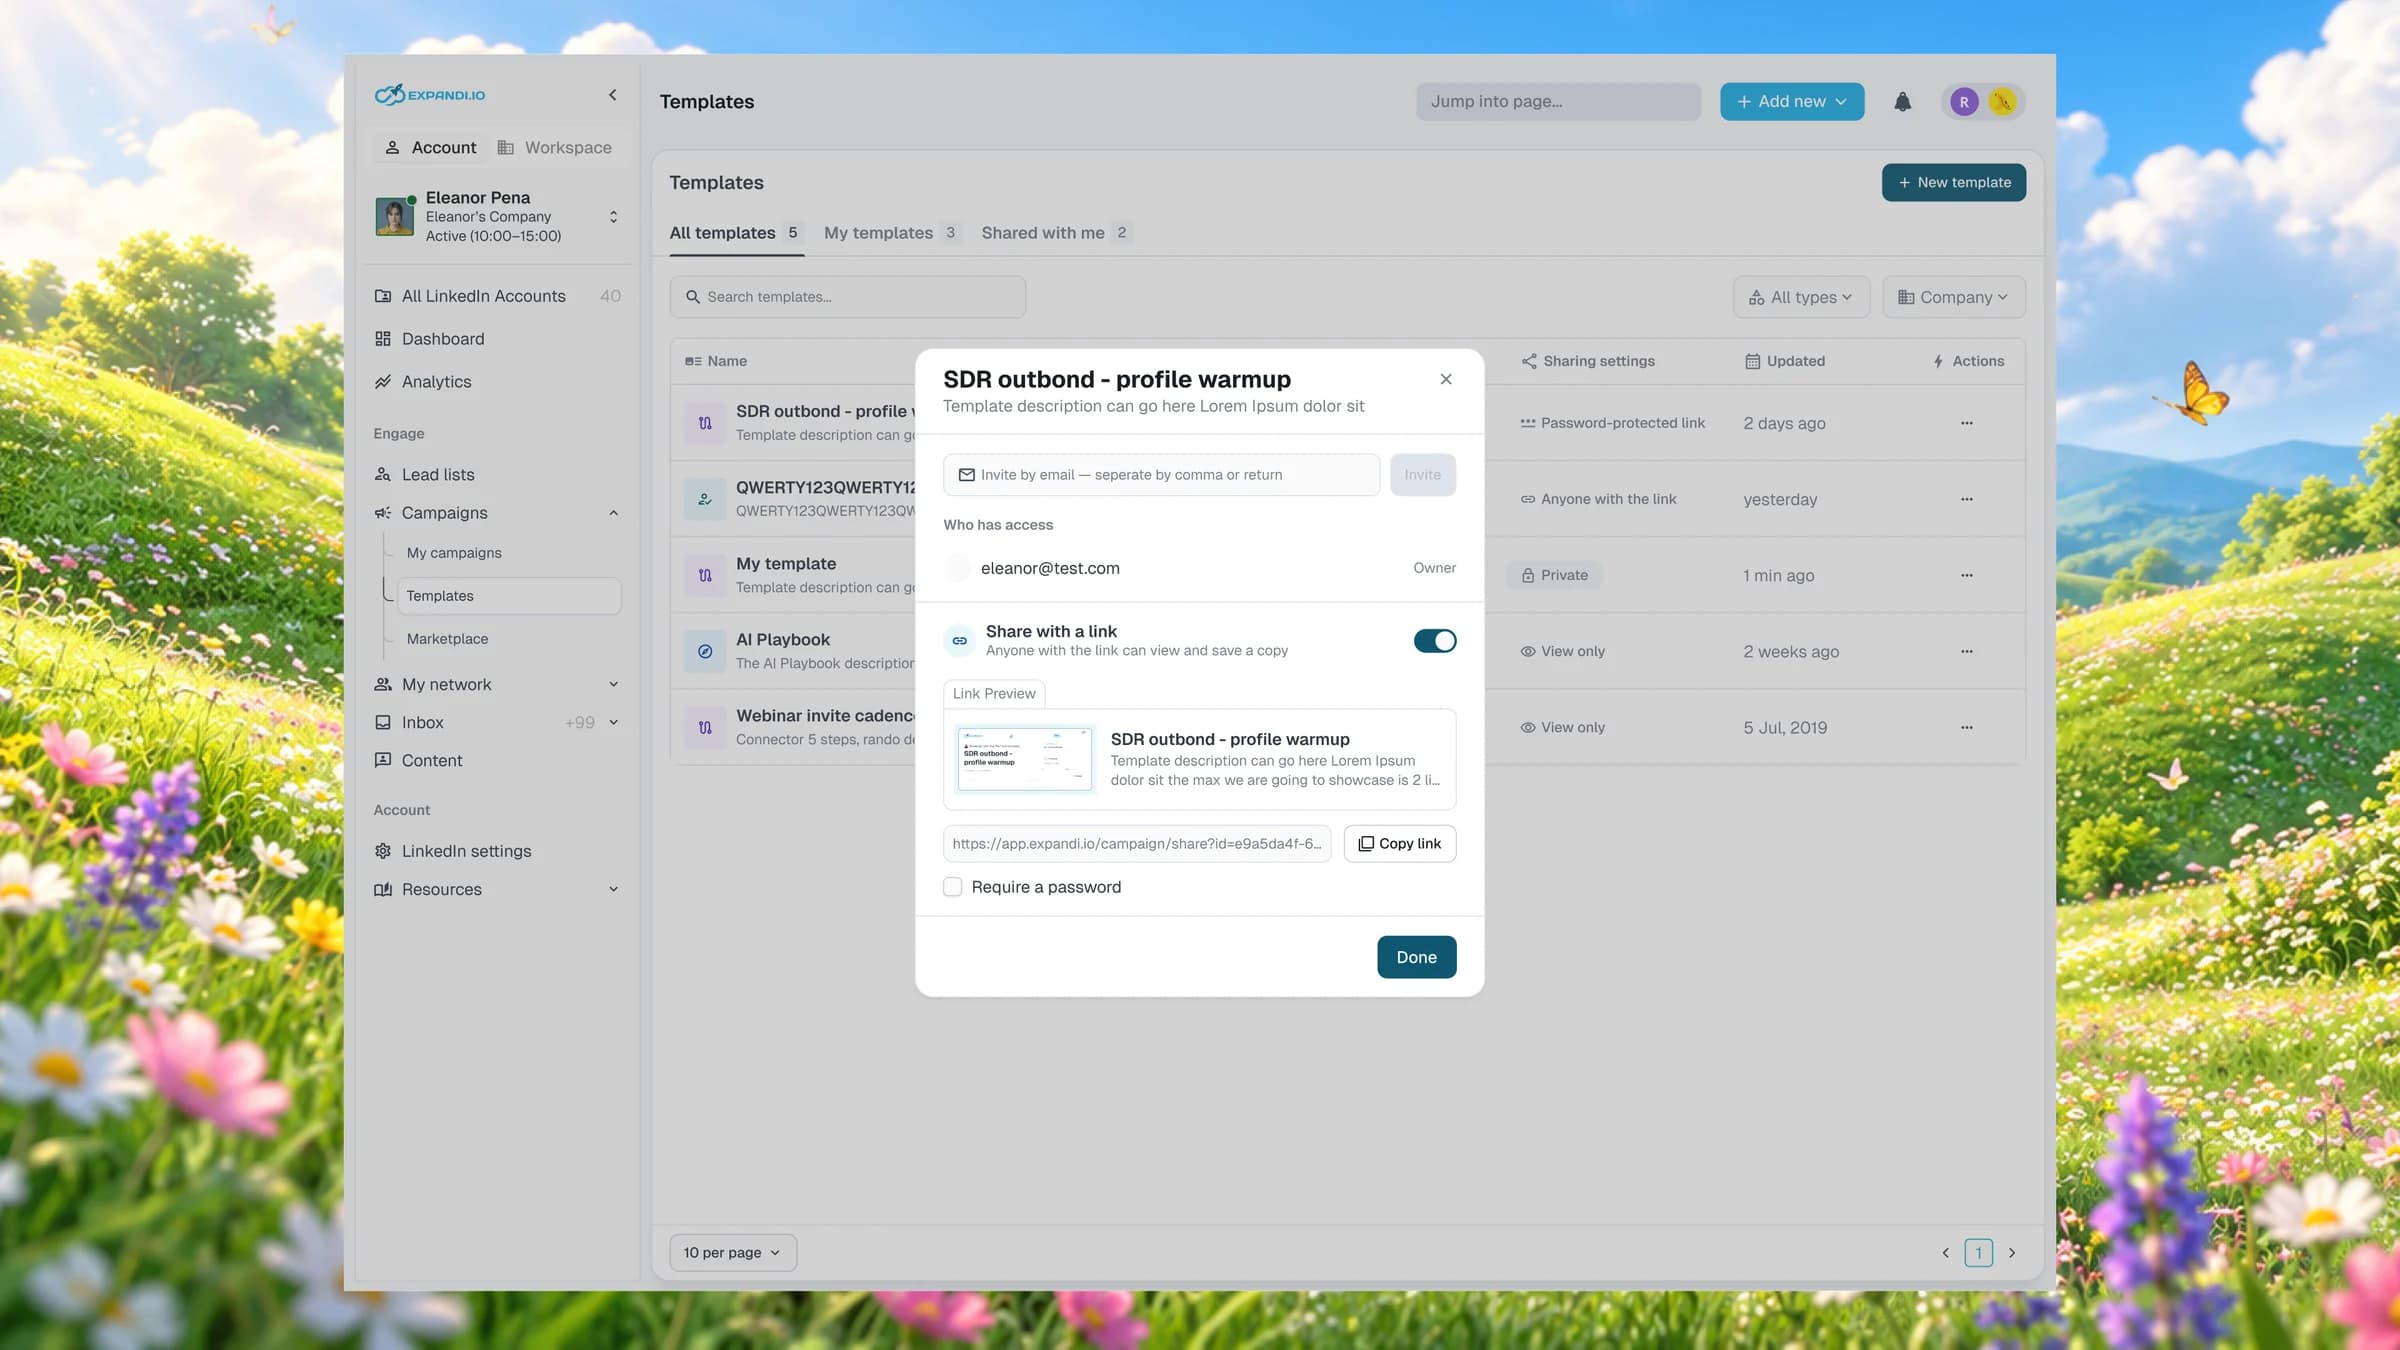The width and height of the screenshot is (2400, 1350).
Task: Close the SDR outbond sharing dialog
Action: pyautogui.click(x=1446, y=379)
